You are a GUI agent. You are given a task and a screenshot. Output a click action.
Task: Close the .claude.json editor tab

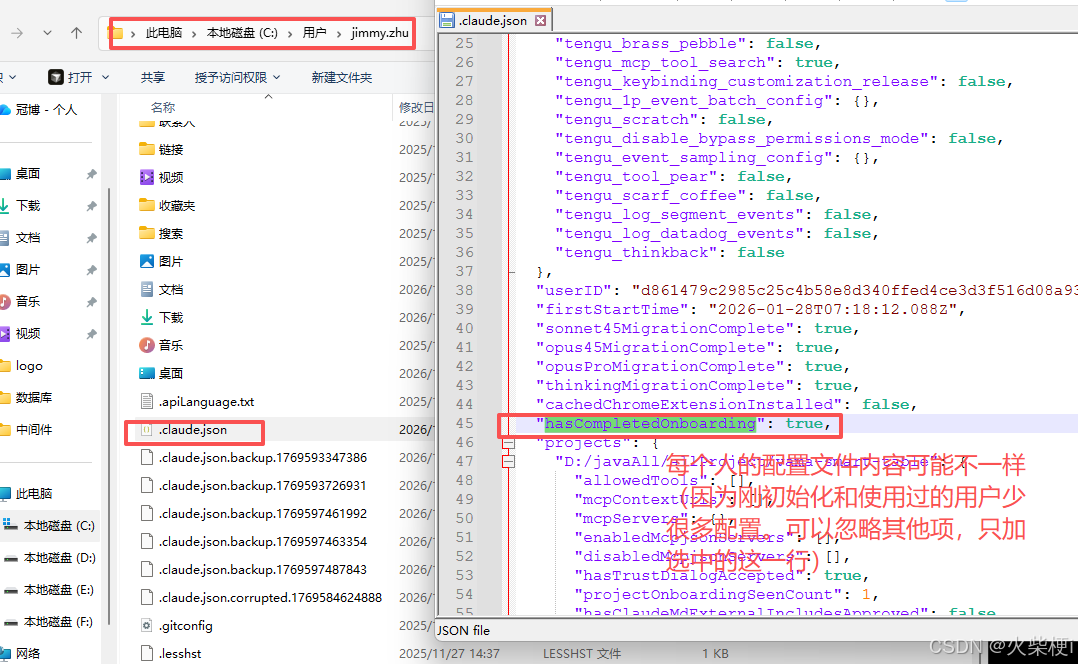540,21
